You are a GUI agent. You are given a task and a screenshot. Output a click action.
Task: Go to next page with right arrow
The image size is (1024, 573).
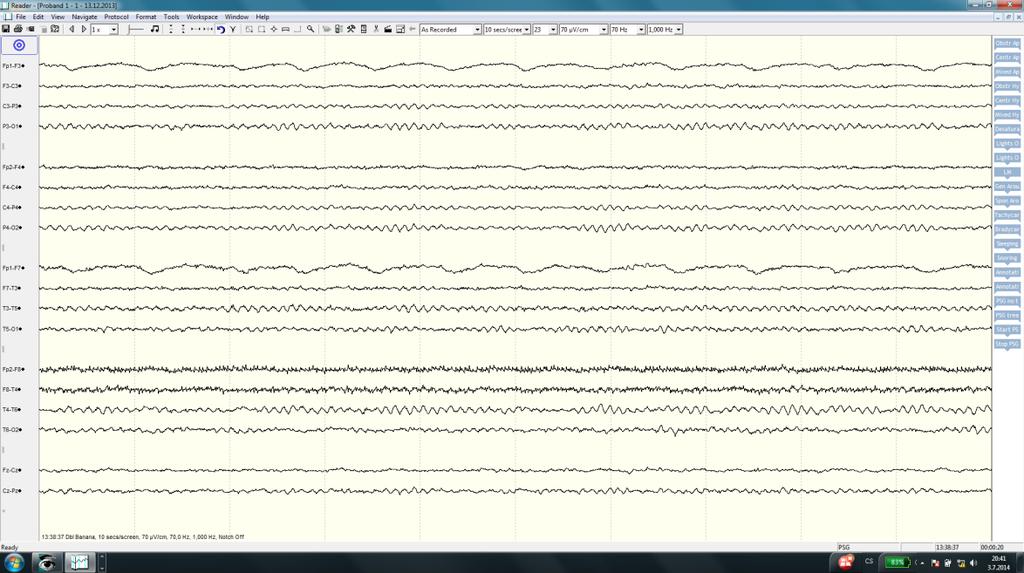(84, 29)
